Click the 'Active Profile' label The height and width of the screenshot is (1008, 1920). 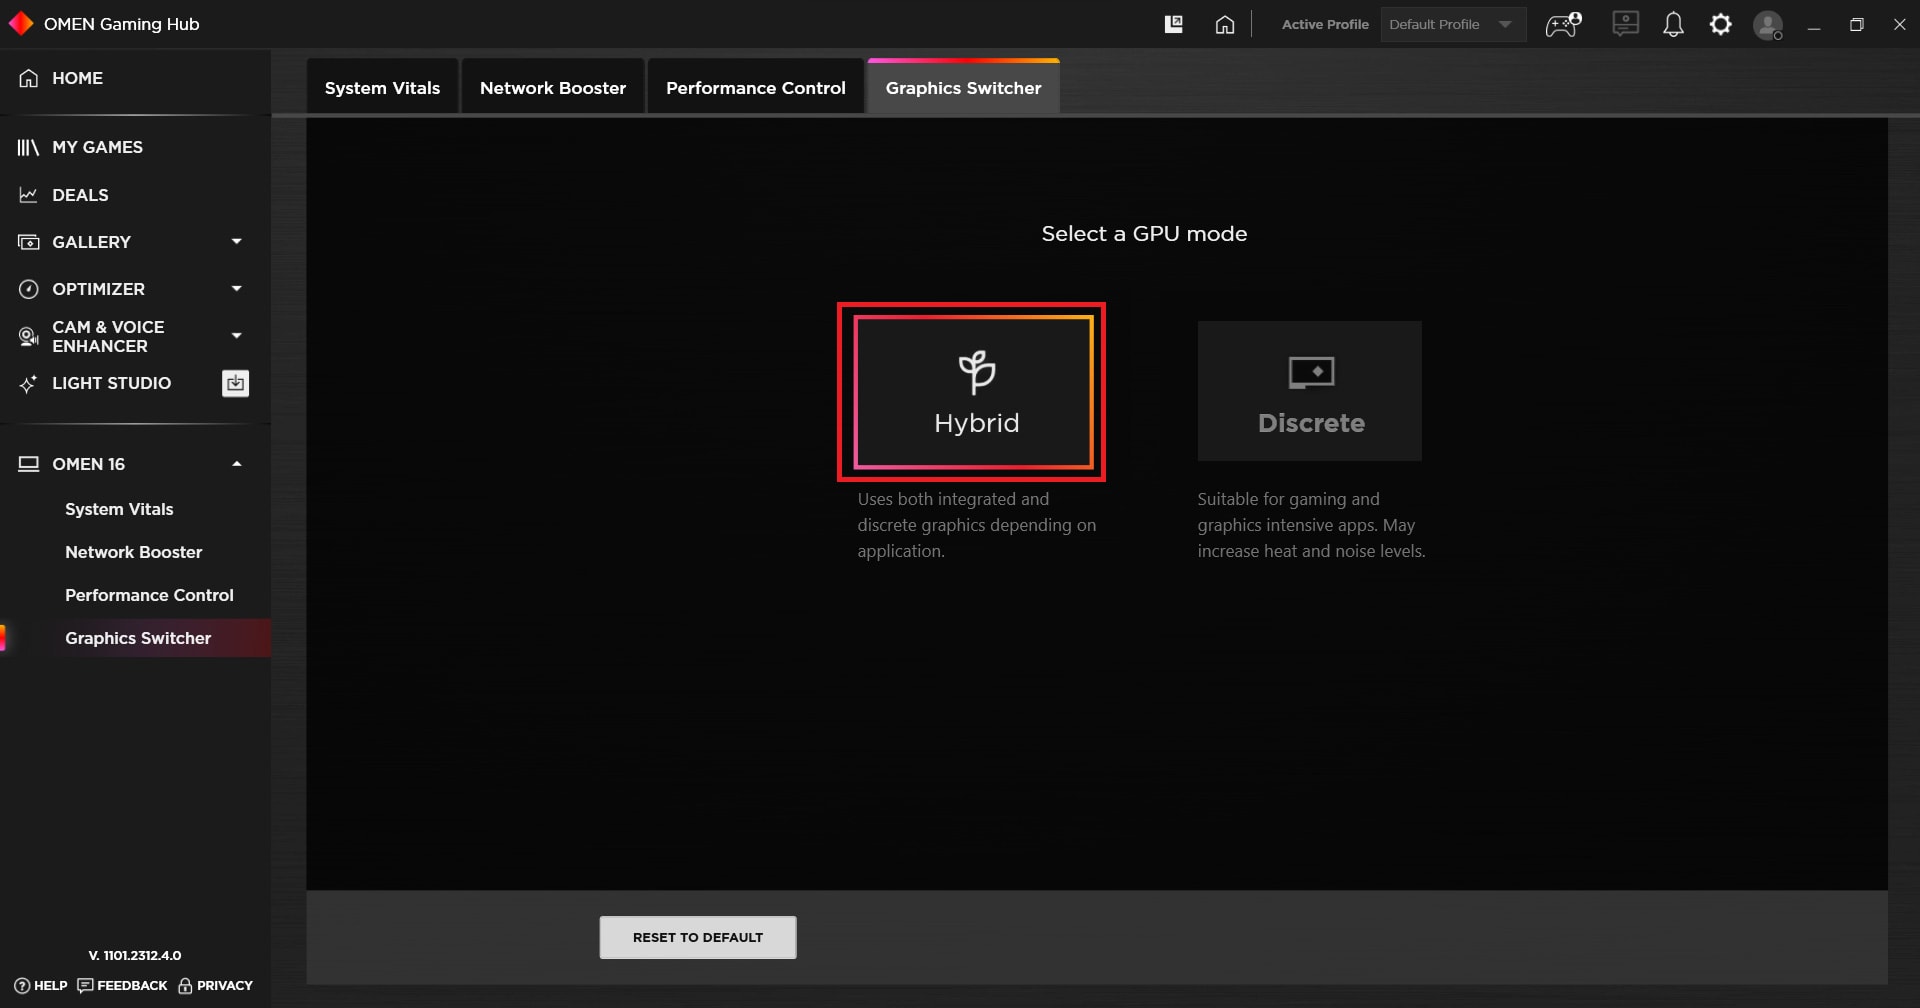(1325, 24)
